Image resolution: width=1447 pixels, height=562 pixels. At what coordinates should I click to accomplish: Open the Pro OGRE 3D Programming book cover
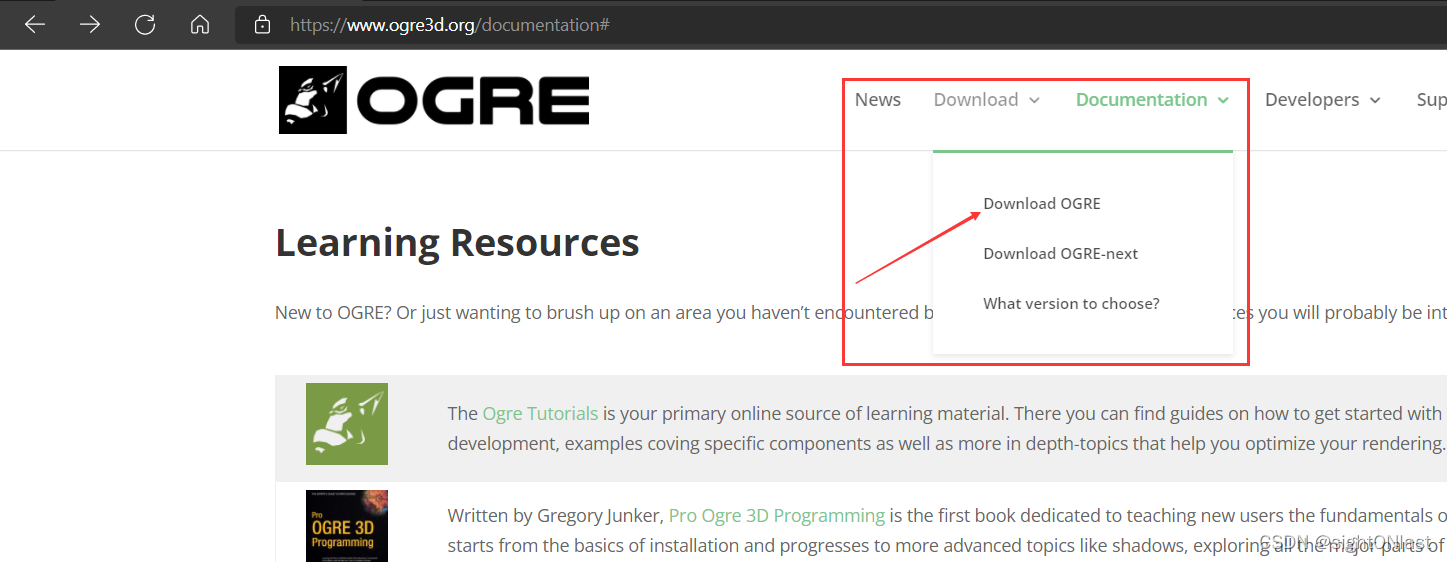pyautogui.click(x=347, y=526)
